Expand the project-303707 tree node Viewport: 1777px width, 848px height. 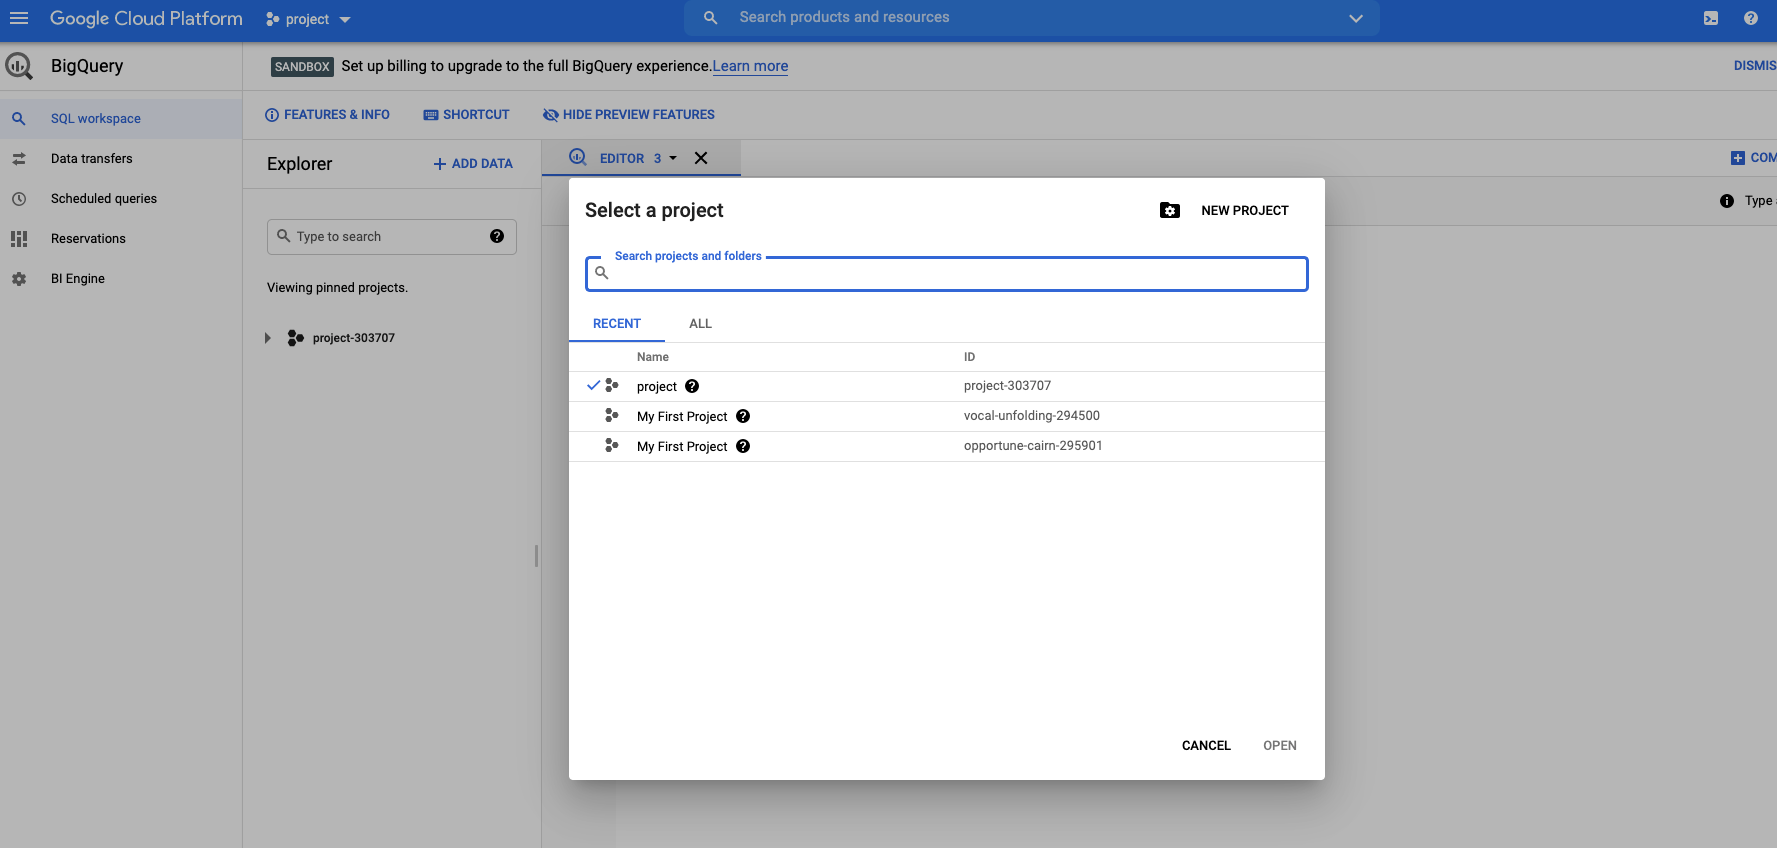268,338
